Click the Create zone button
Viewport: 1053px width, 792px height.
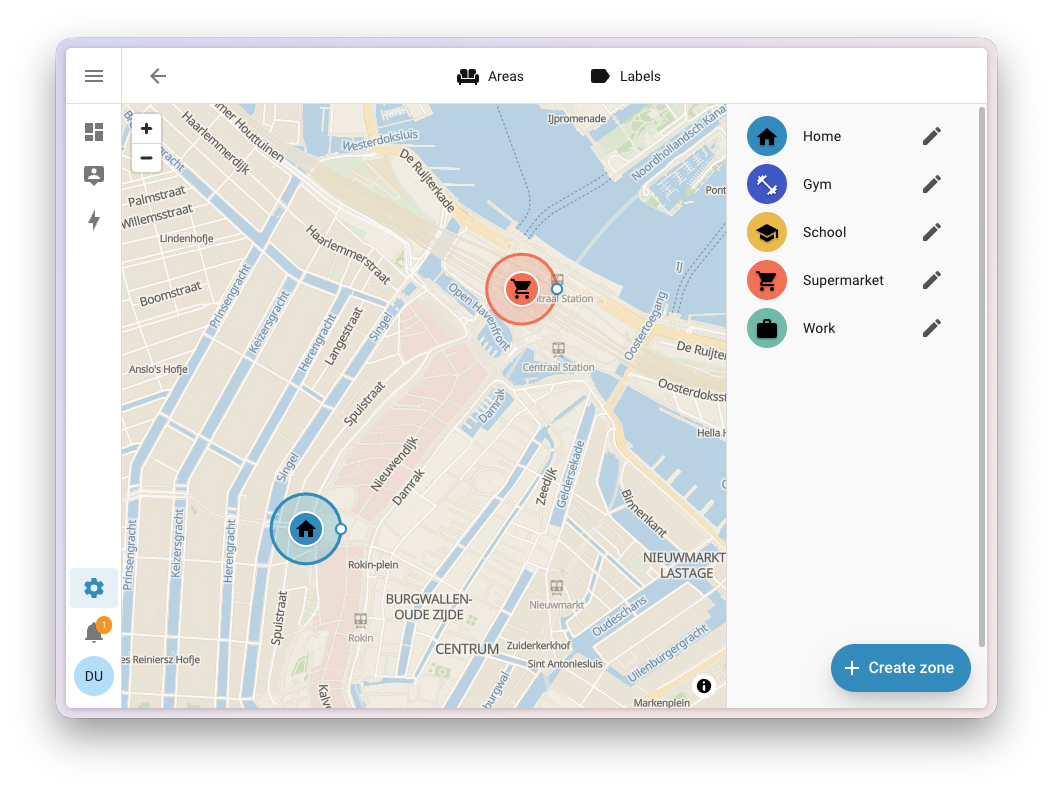901,668
